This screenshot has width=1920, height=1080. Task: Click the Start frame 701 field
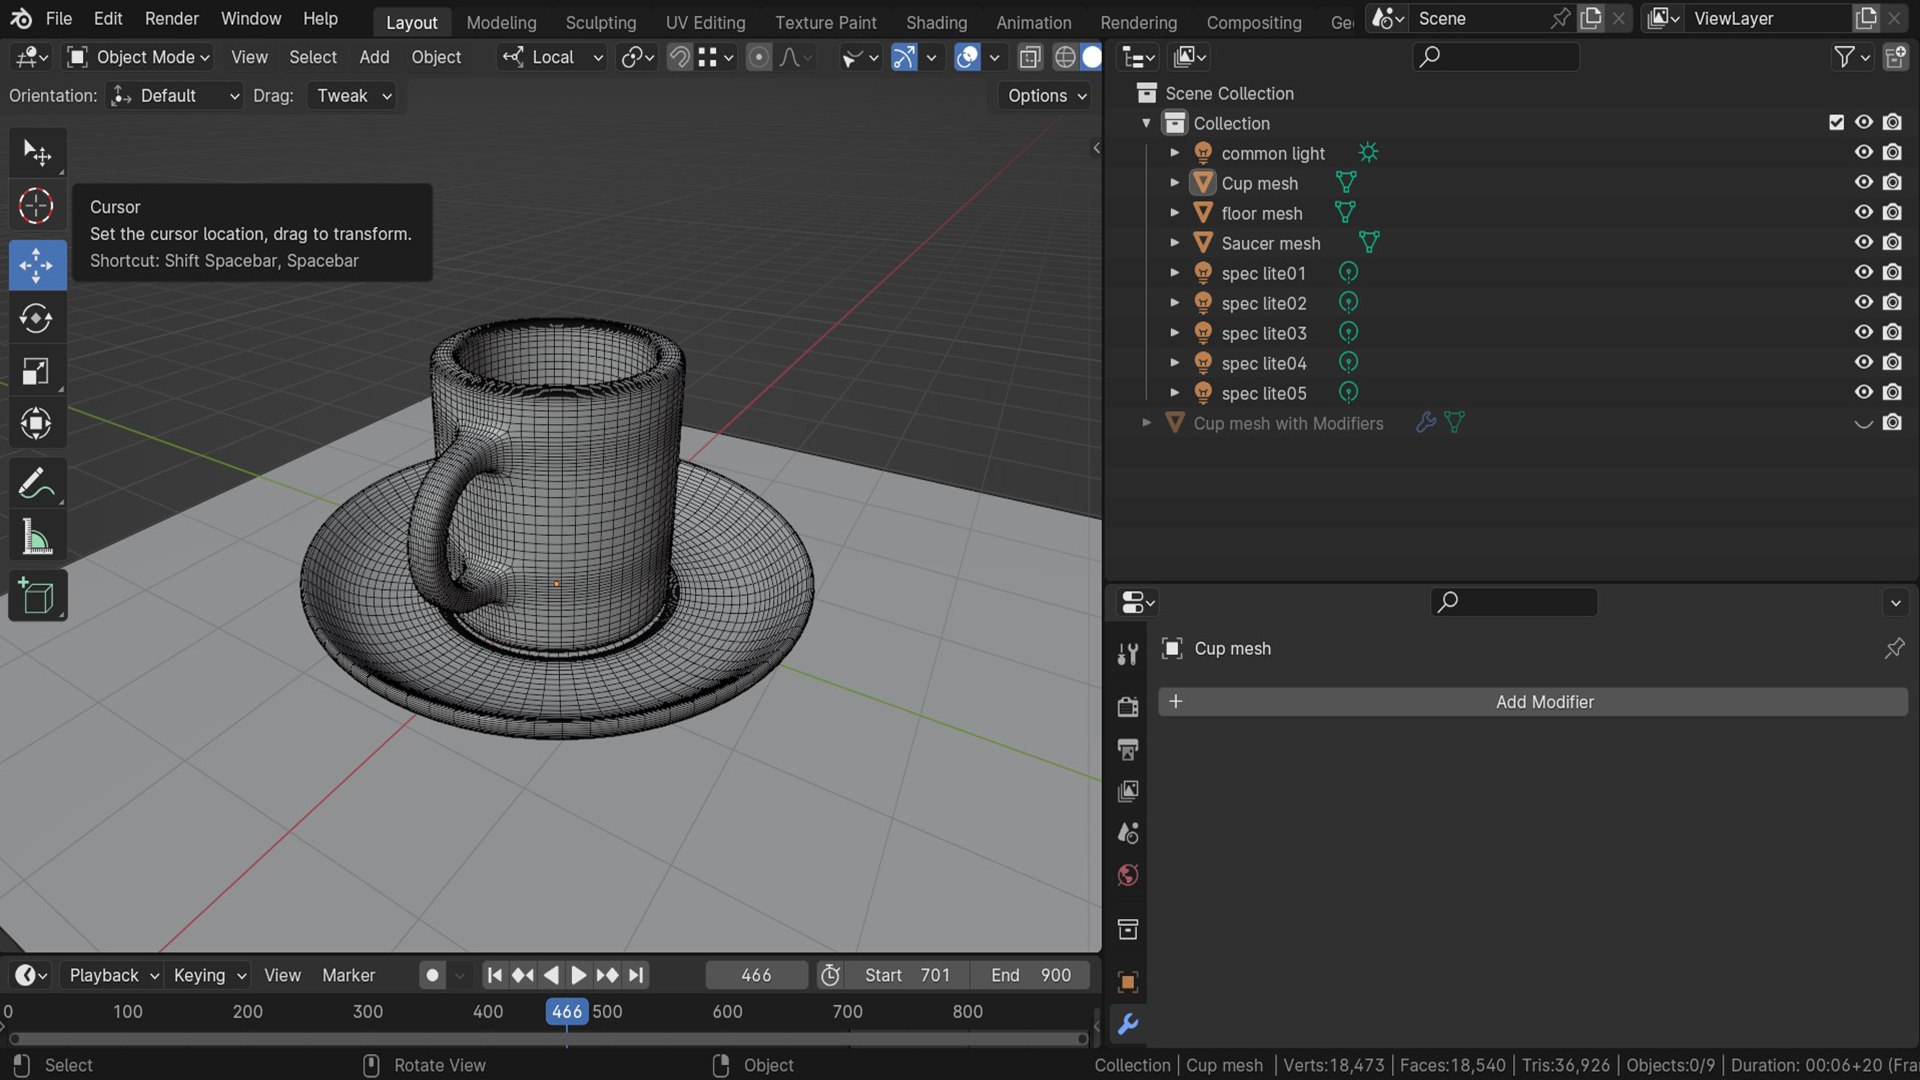(908, 975)
